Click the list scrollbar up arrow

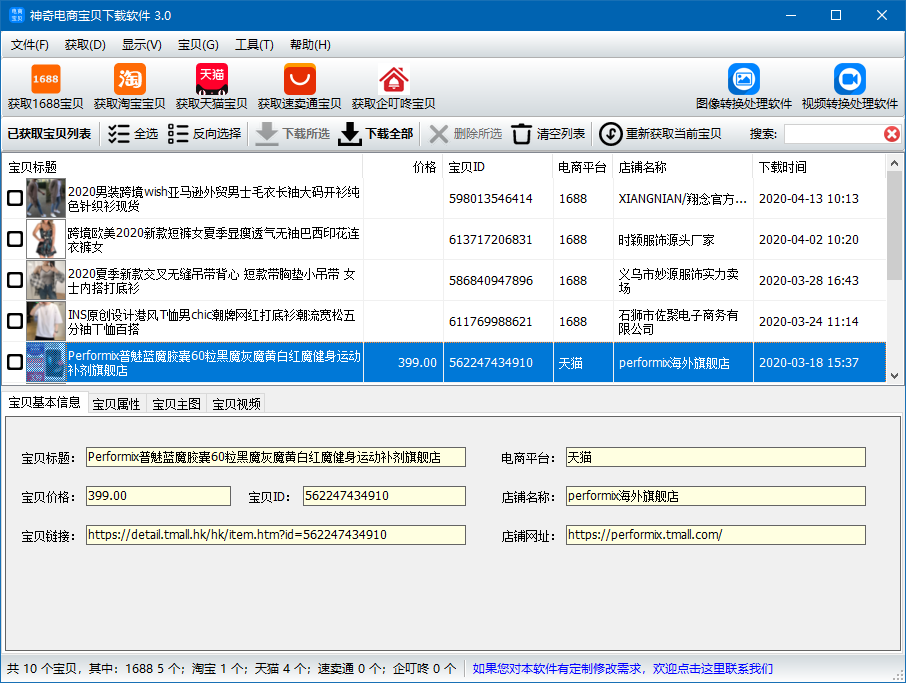pos(894,163)
